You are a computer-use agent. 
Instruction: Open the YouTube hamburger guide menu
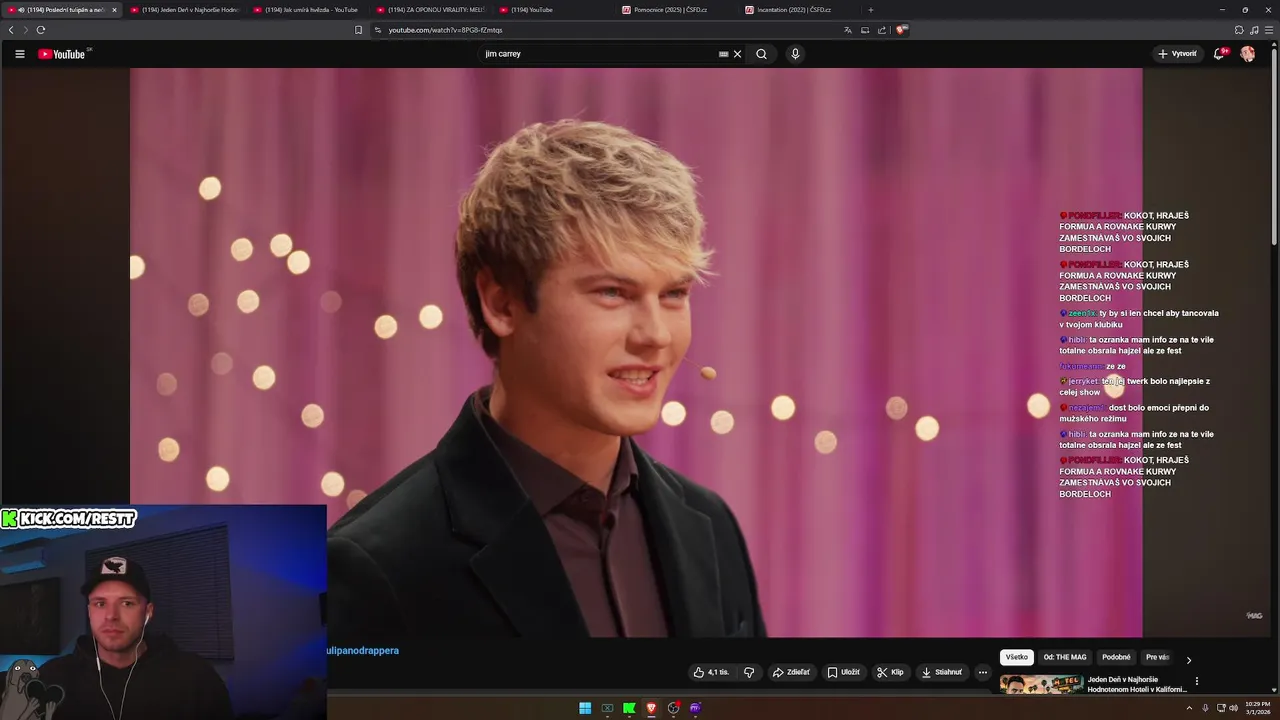[x=19, y=54]
